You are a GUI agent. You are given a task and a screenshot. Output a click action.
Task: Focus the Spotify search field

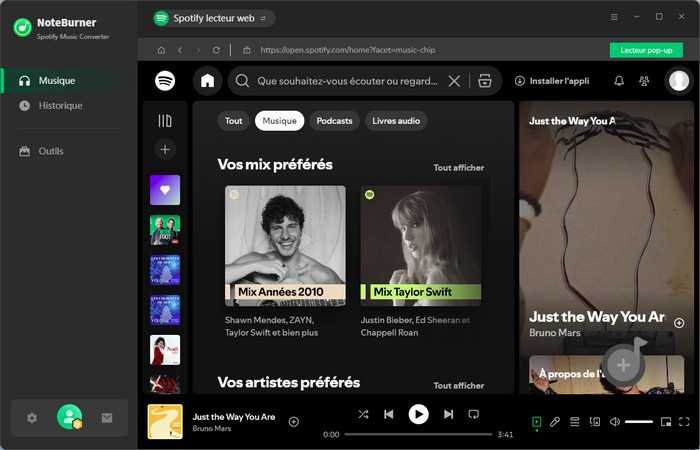tap(347, 81)
